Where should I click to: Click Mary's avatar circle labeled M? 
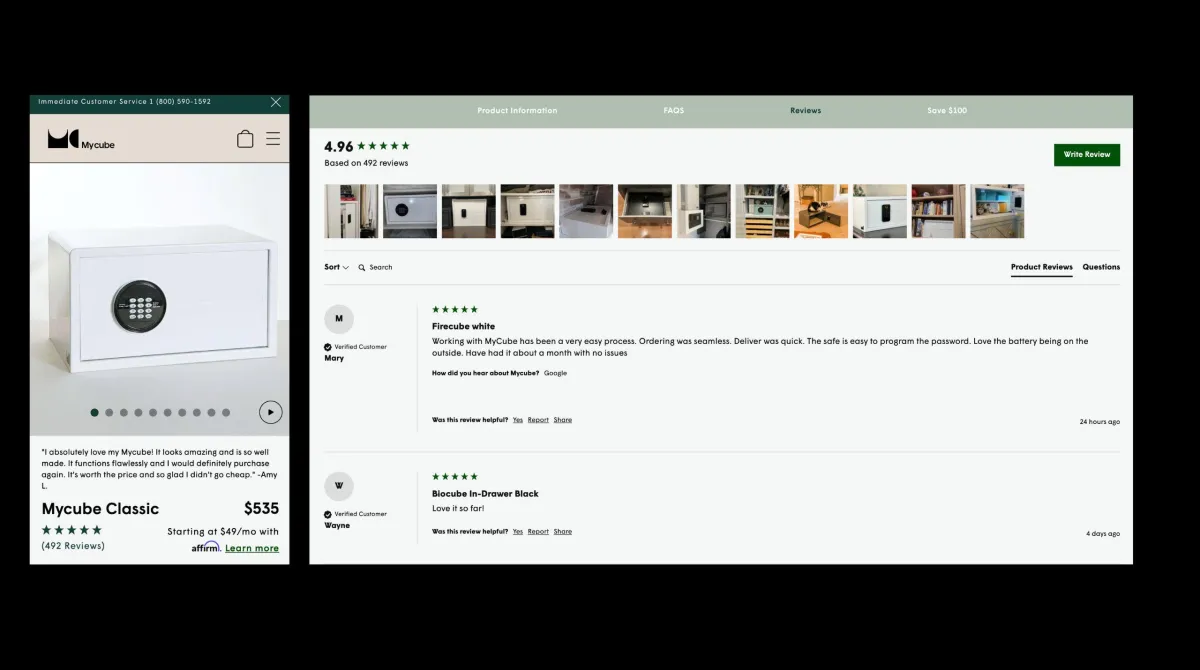tap(339, 319)
